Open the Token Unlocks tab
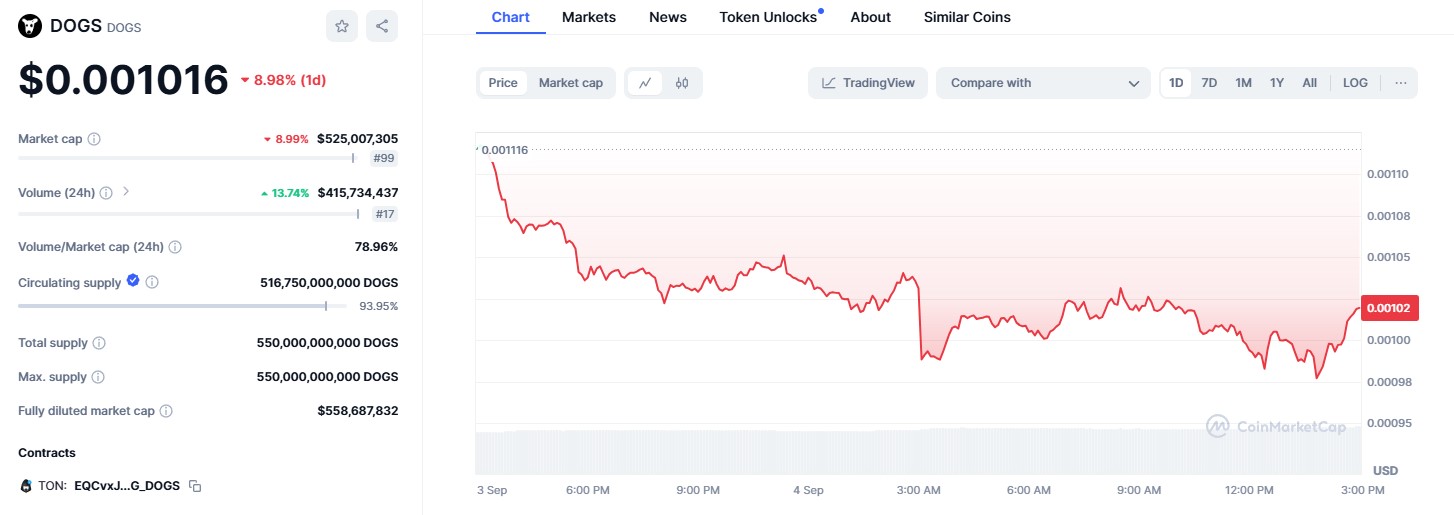Screen dimensions: 1454x515 768,17
